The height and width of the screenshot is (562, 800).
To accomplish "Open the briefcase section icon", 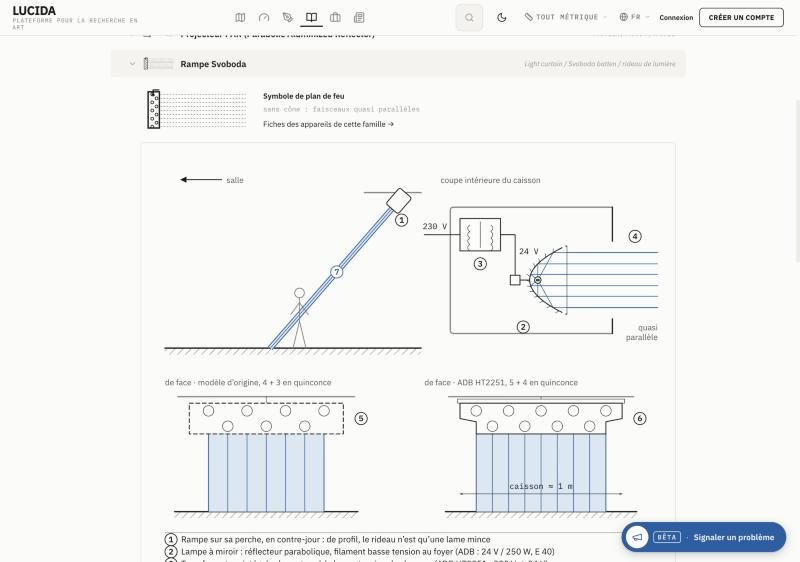I will pyautogui.click(x=335, y=17).
